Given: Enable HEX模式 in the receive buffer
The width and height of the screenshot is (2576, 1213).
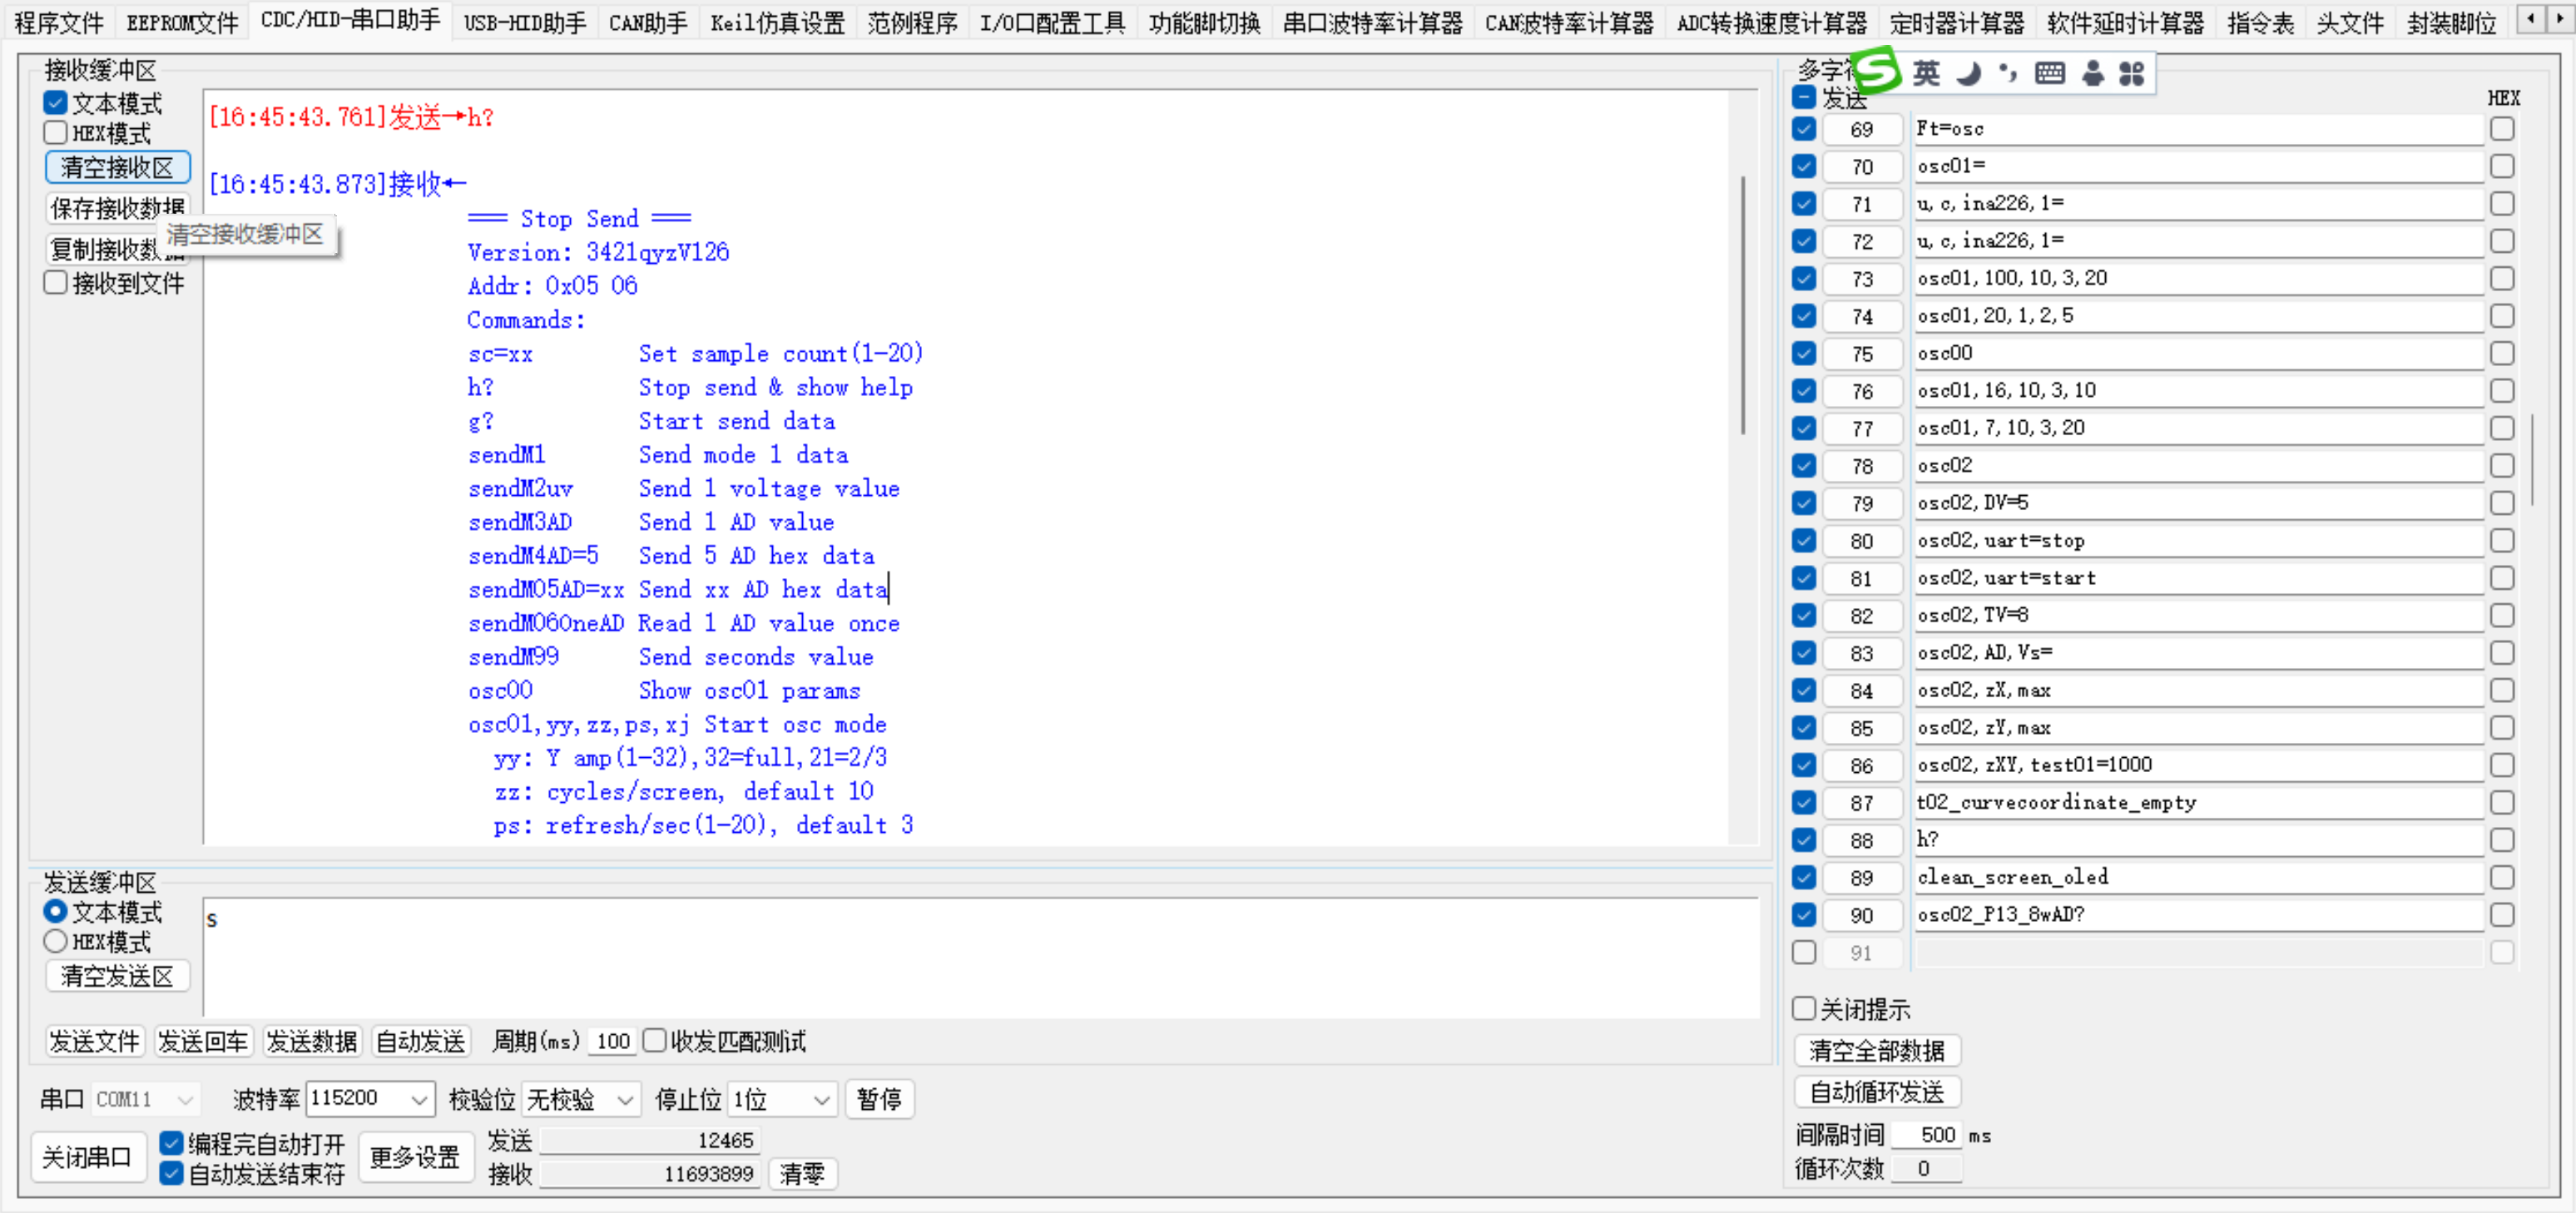Looking at the screenshot, I should [x=56, y=133].
